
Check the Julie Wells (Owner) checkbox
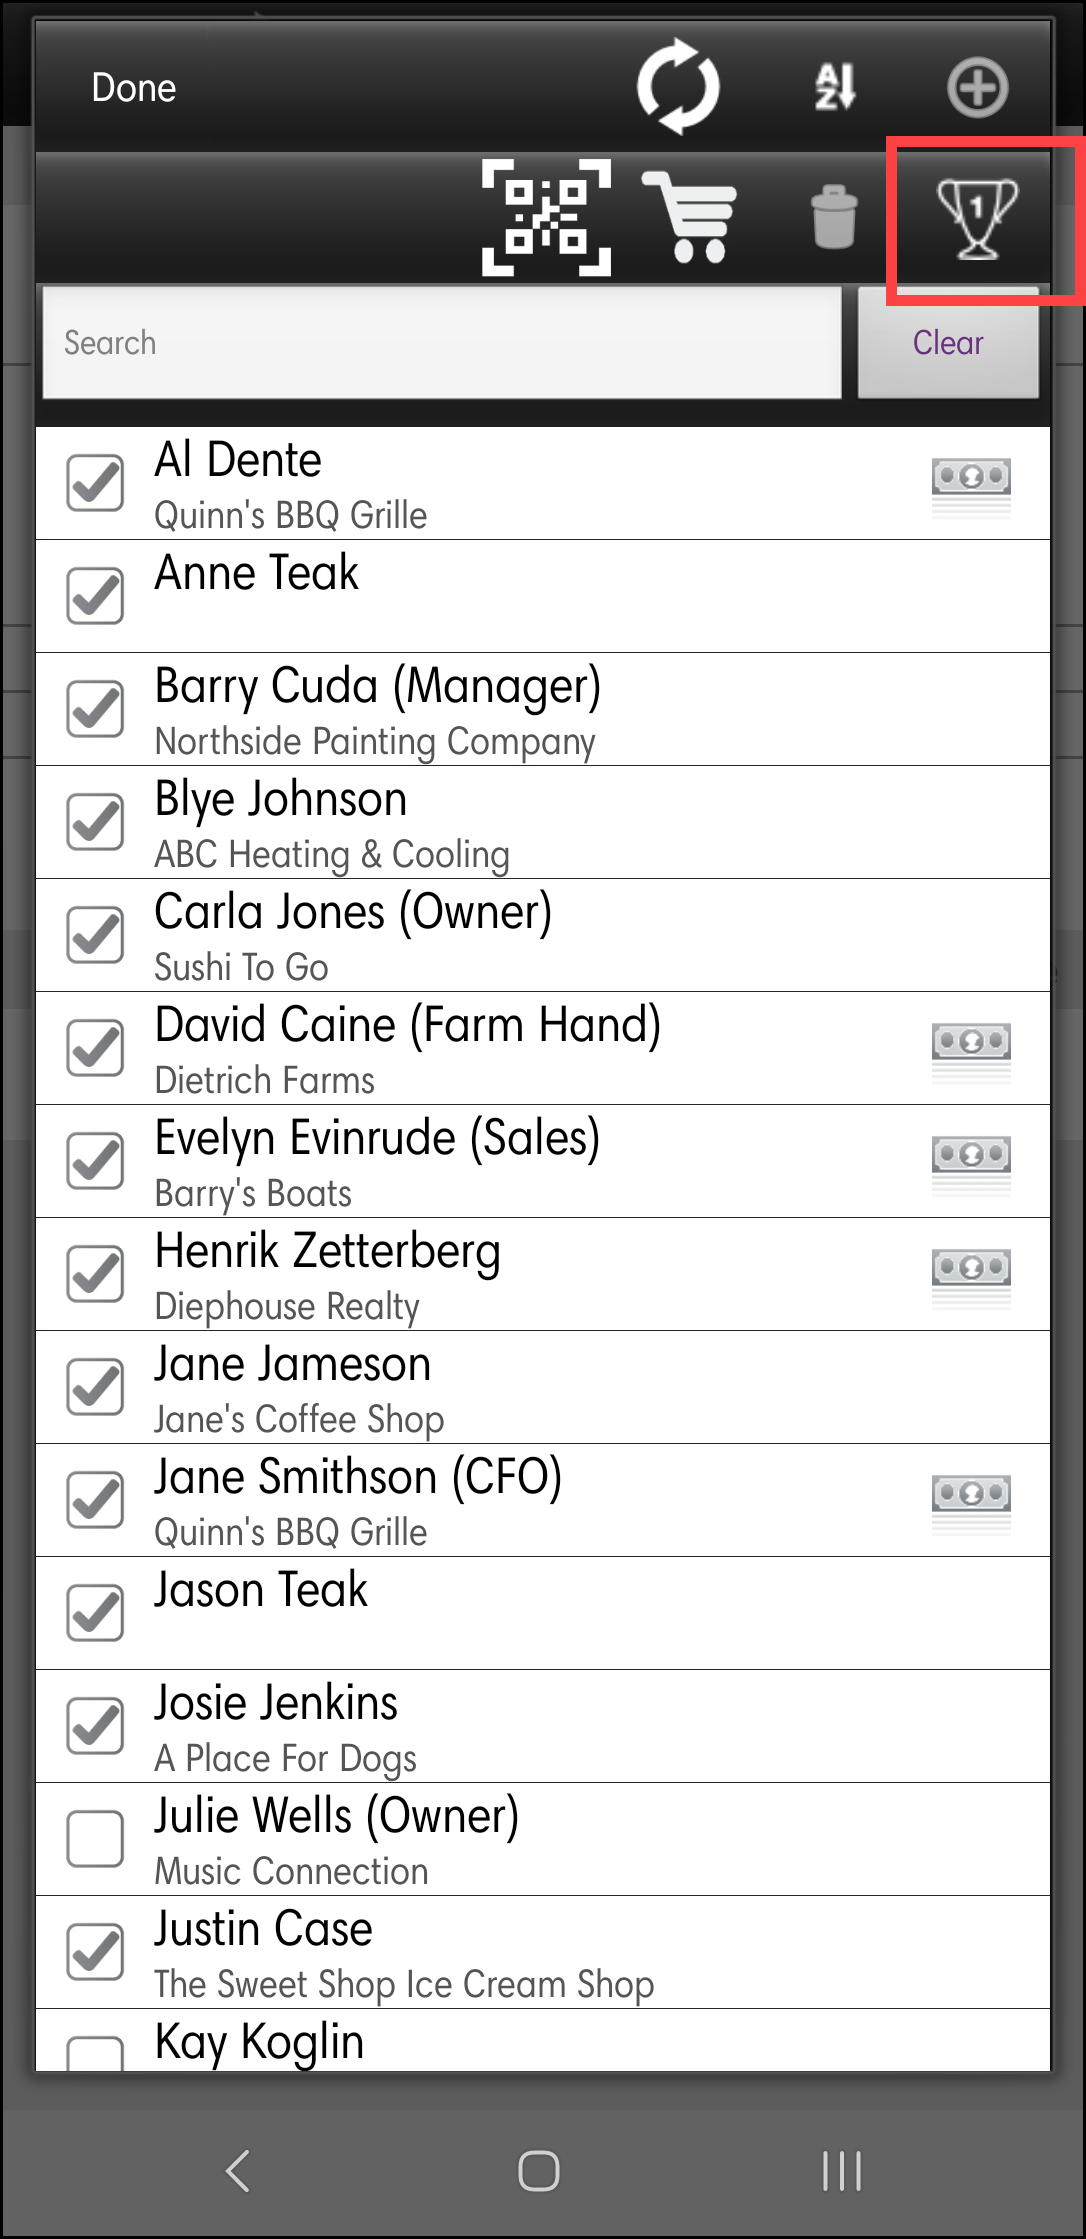click(95, 1839)
